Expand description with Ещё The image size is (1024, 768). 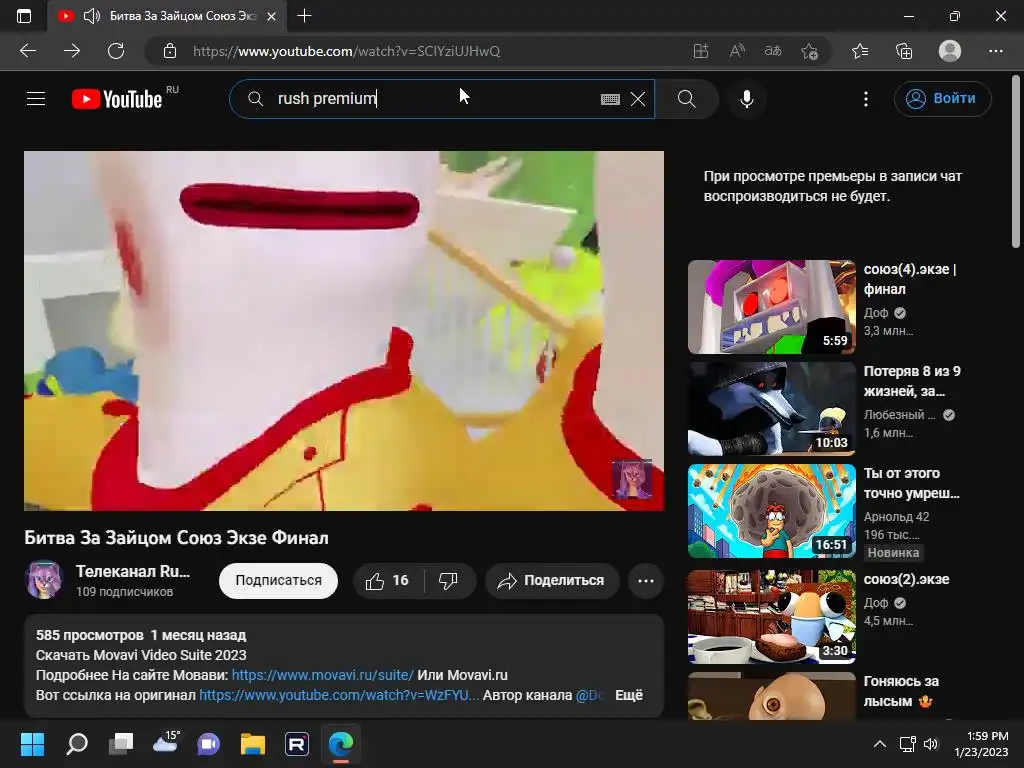(629, 695)
